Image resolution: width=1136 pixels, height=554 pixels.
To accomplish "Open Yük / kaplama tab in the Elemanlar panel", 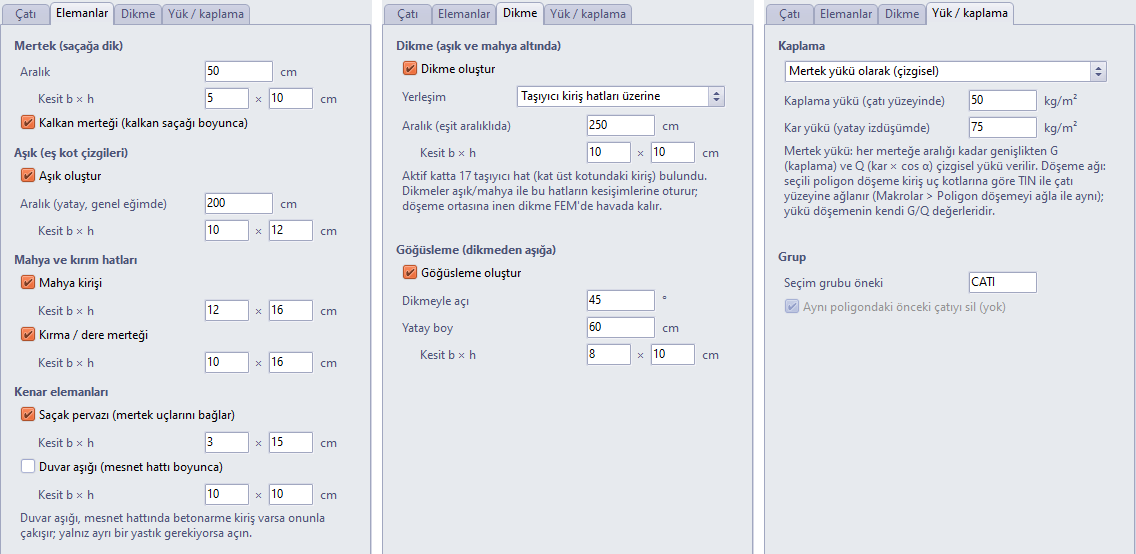I will click(206, 14).
